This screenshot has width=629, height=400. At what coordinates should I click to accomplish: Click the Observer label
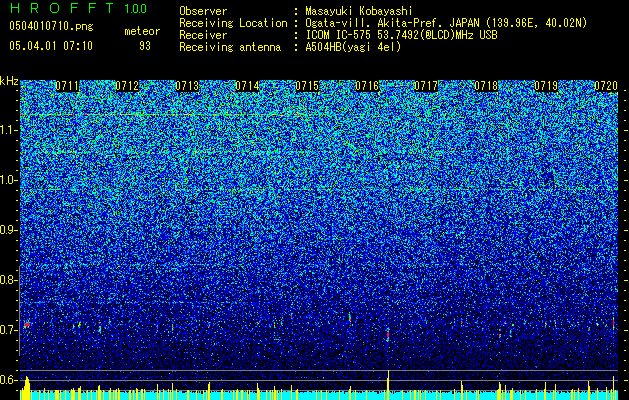[x=203, y=11]
